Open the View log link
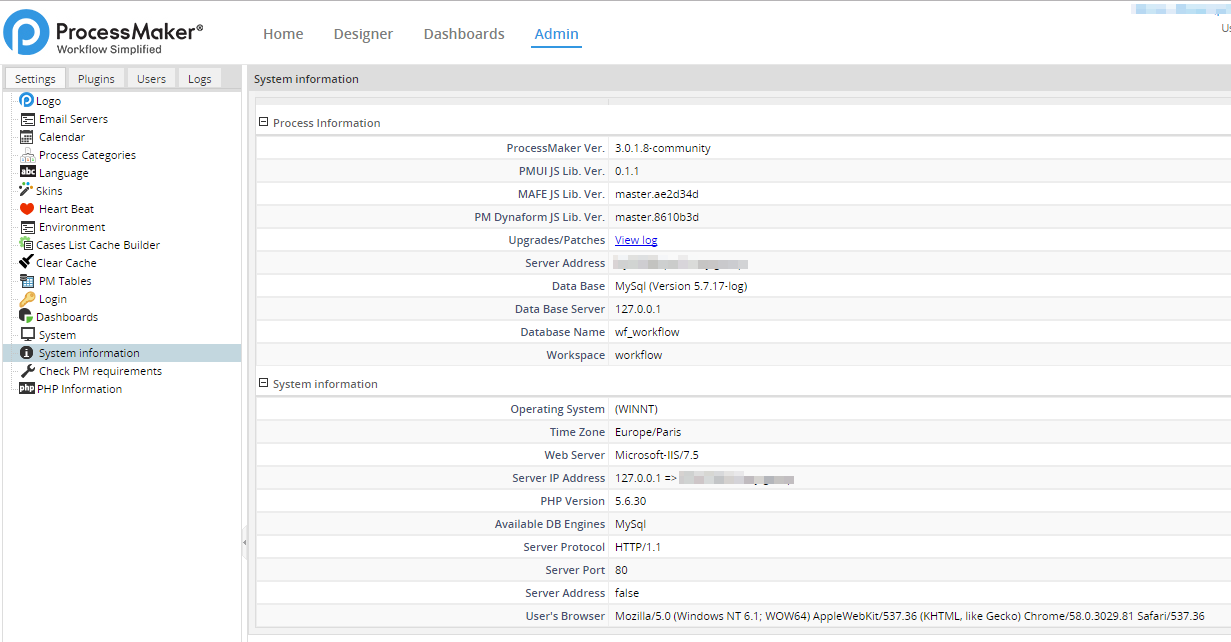This screenshot has height=642, width=1231. pyautogui.click(x=636, y=240)
